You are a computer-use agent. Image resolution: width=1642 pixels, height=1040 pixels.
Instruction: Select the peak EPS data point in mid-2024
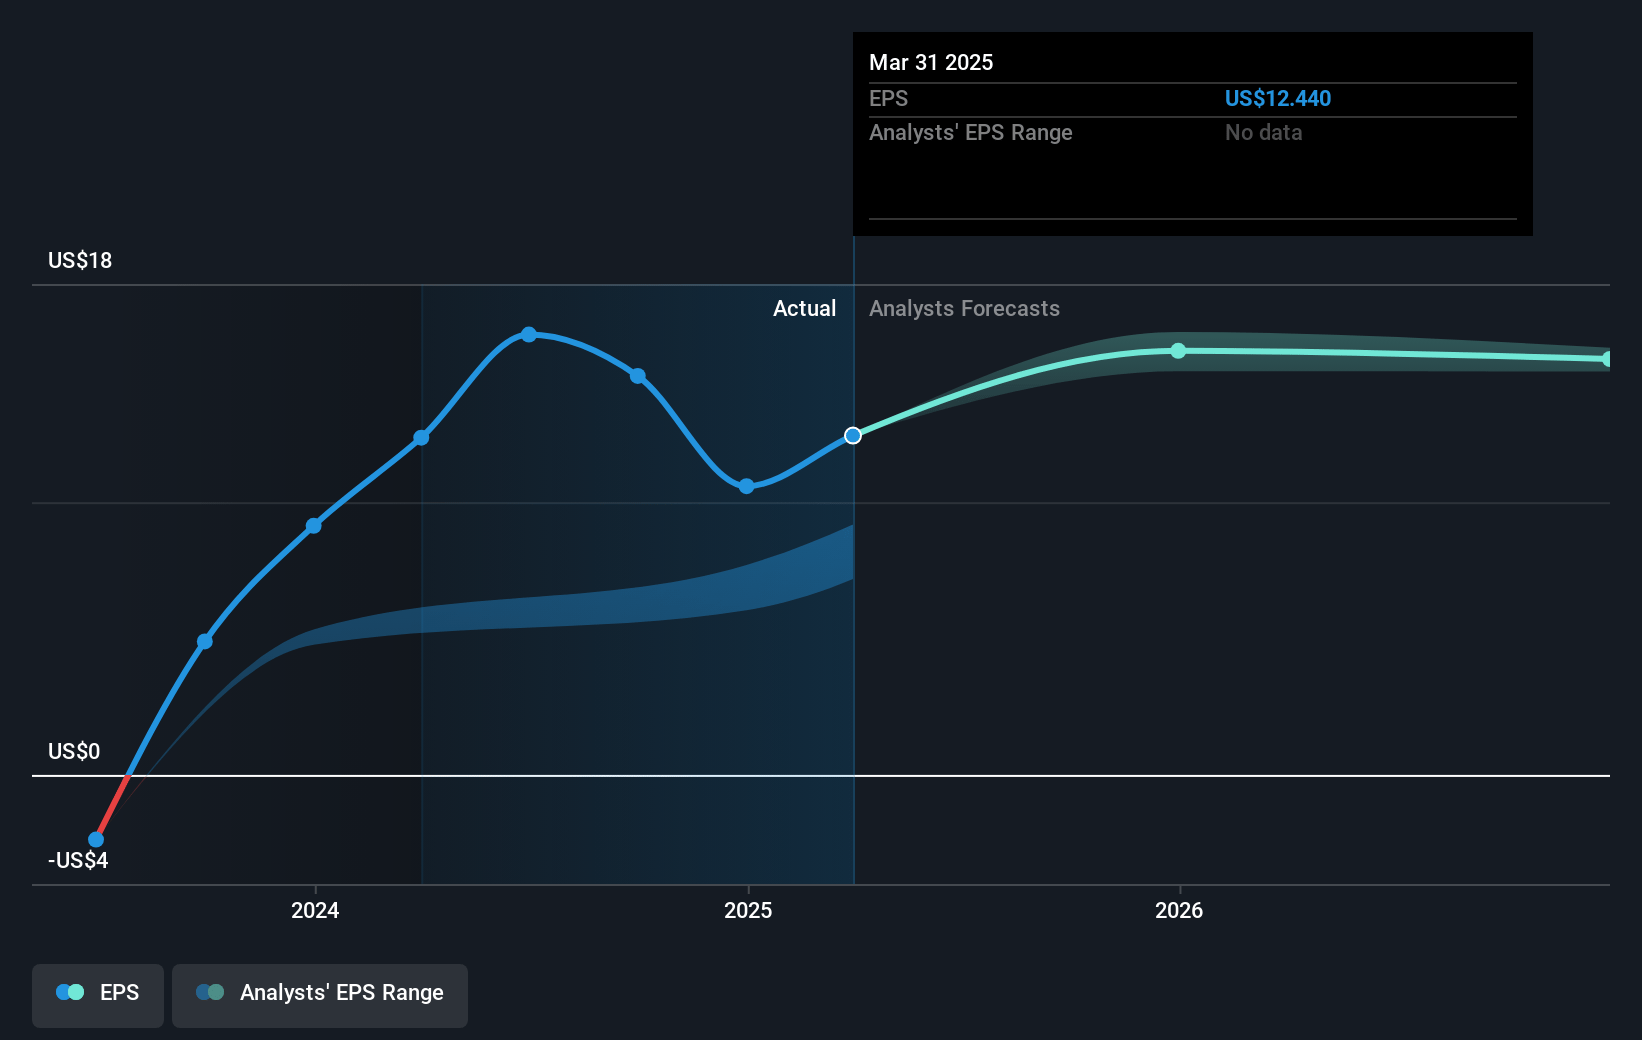(529, 334)
